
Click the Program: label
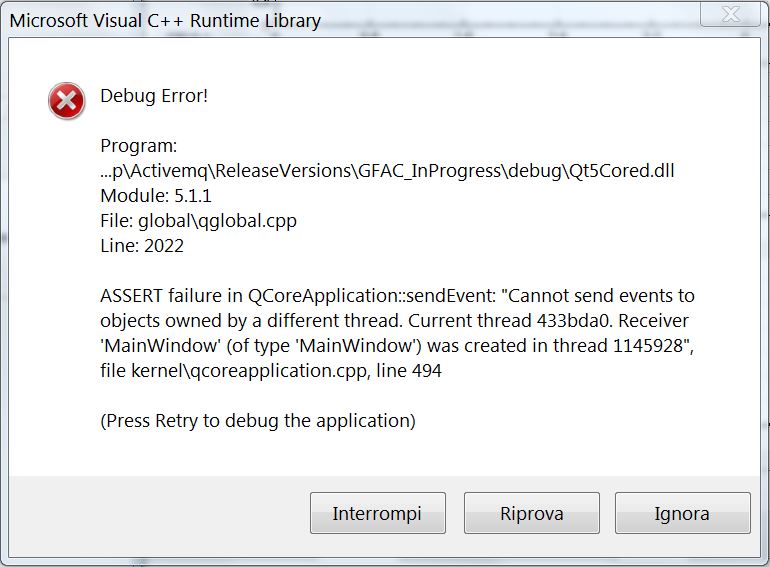tap(138, 146)
